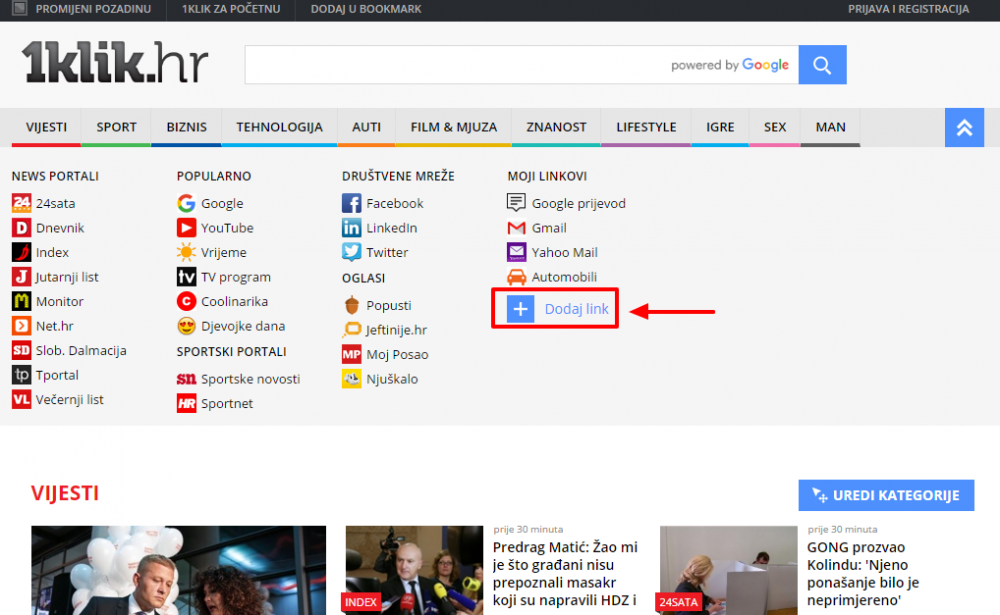The width and height of the screenshot is (1000, 615).
Task: Click the Popusti acorn icon
Action: click(x=351, y=305)
